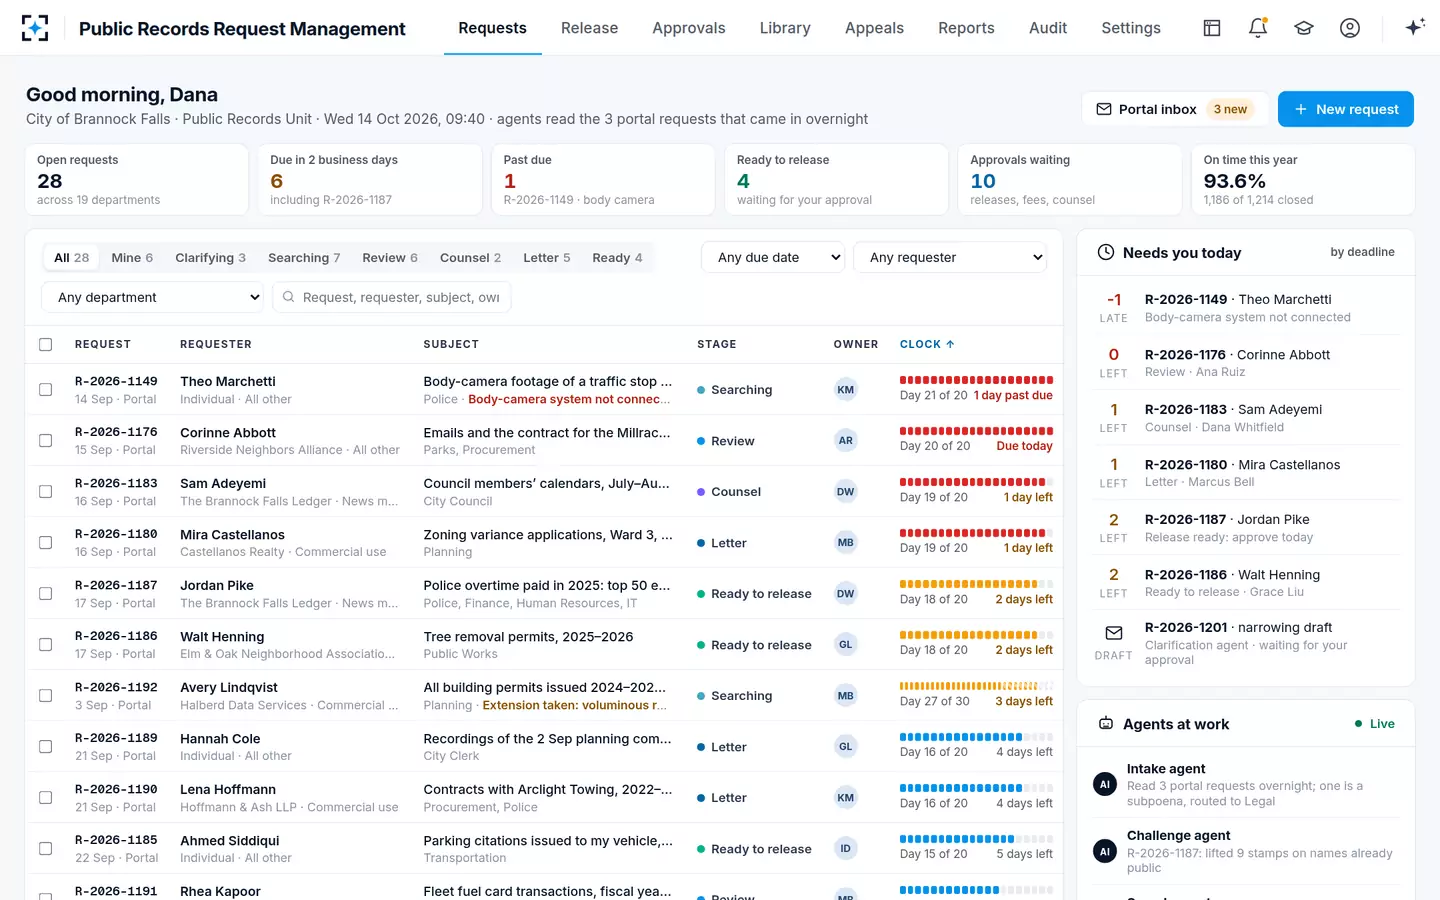Click the GL owner avatar for R-2026-1186
This screenshot has width=1440, height=900.
click(846, 645)
